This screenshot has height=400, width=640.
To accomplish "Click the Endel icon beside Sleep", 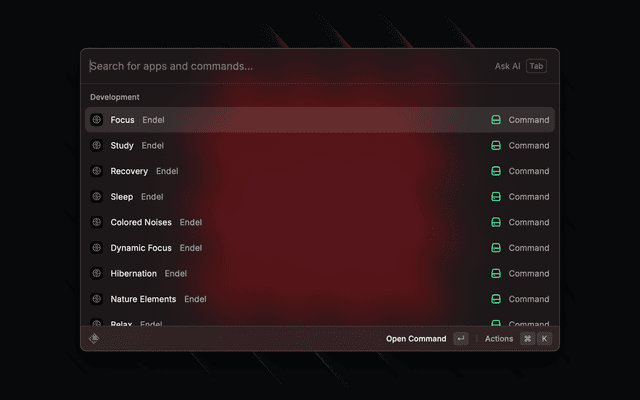I will 97,197.
